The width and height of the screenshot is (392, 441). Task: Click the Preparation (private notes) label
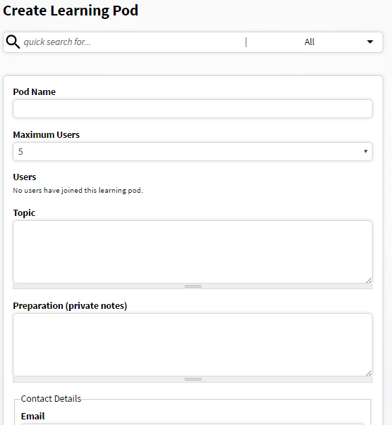(70, 306)
